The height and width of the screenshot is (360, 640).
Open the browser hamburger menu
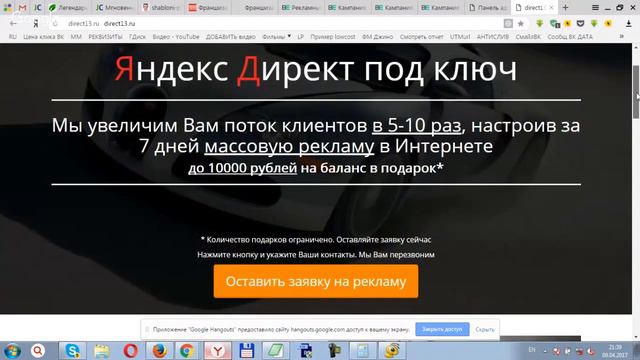(595, 7)
